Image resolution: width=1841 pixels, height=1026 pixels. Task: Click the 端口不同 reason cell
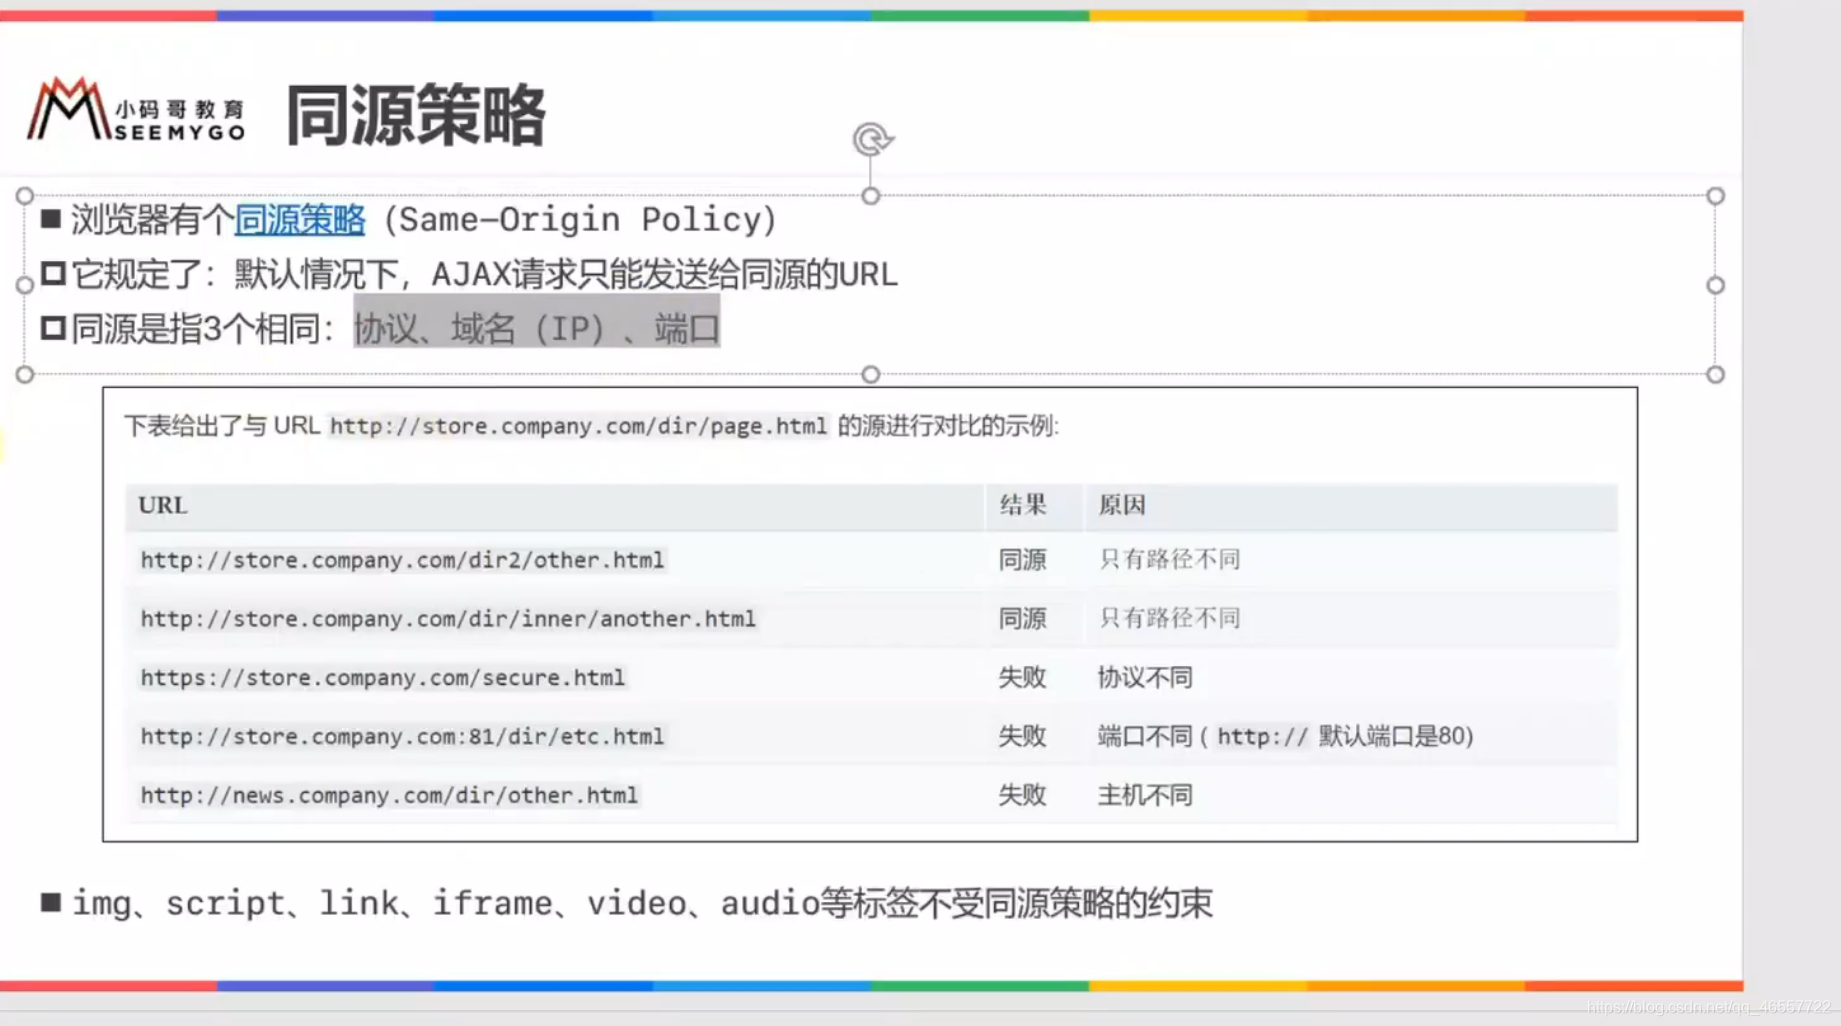(x=1286, y=737)
